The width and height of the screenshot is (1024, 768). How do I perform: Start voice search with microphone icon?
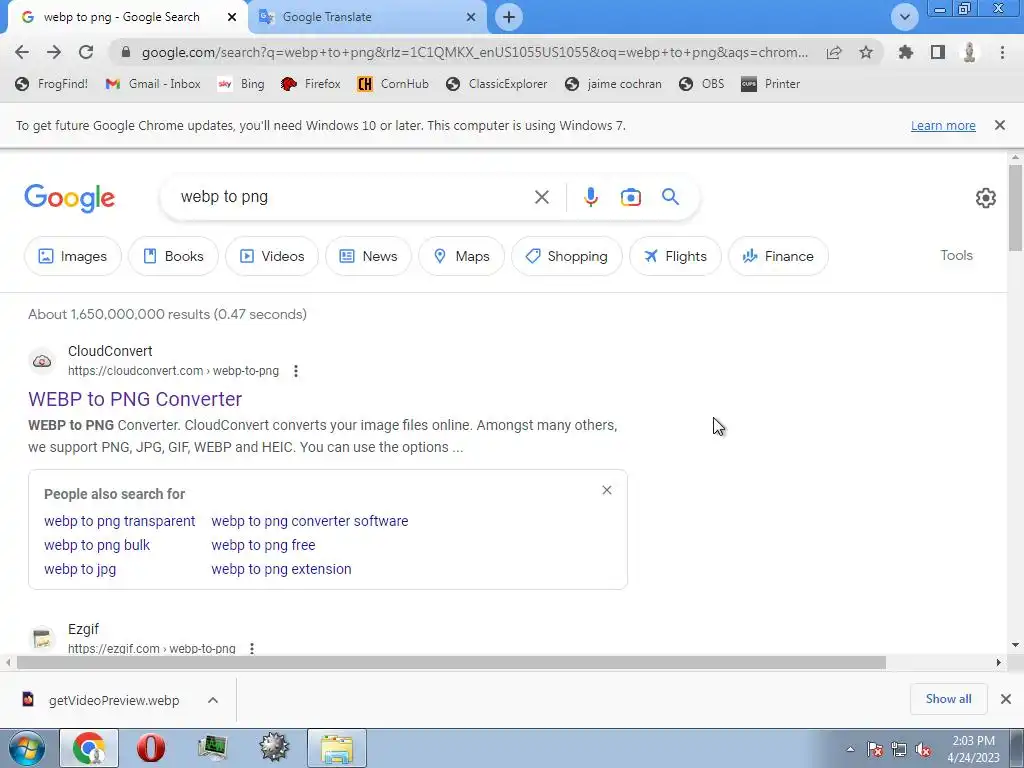pos(590,197)
